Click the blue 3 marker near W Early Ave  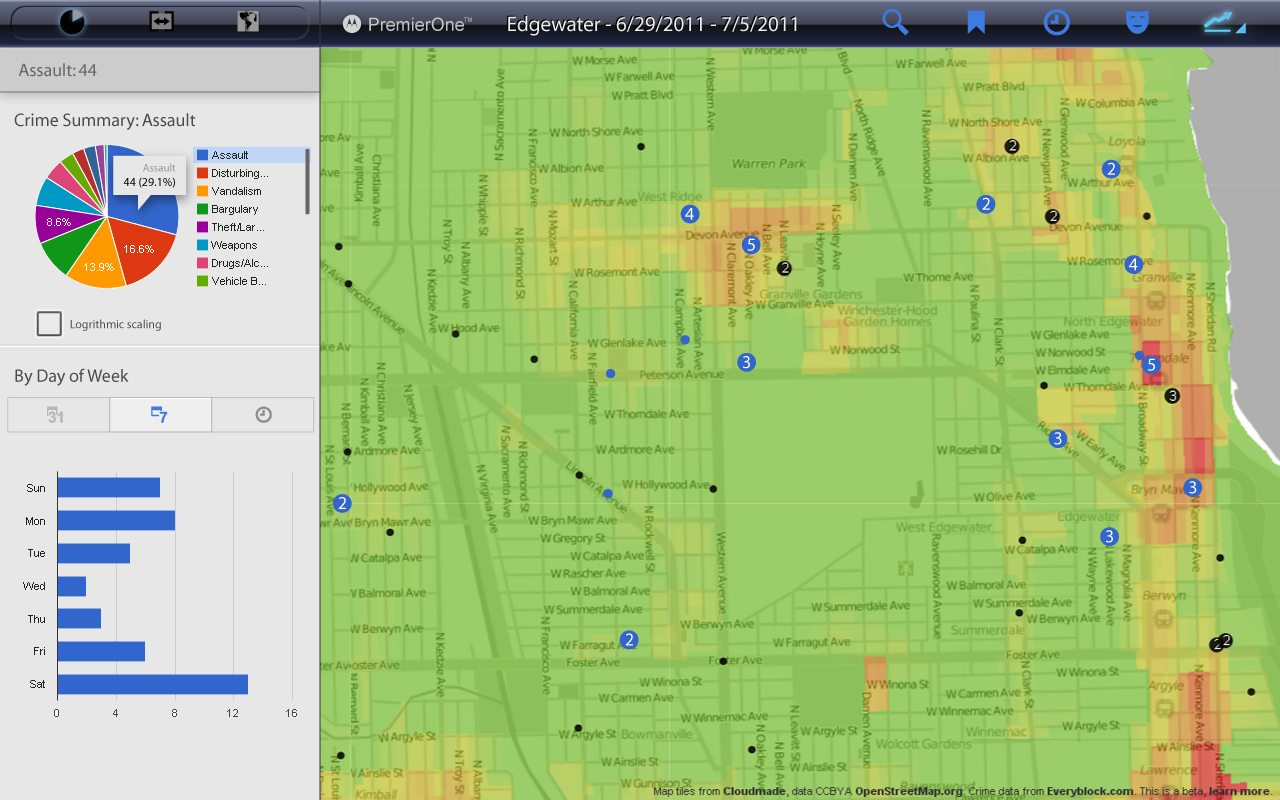[1058, 438]
